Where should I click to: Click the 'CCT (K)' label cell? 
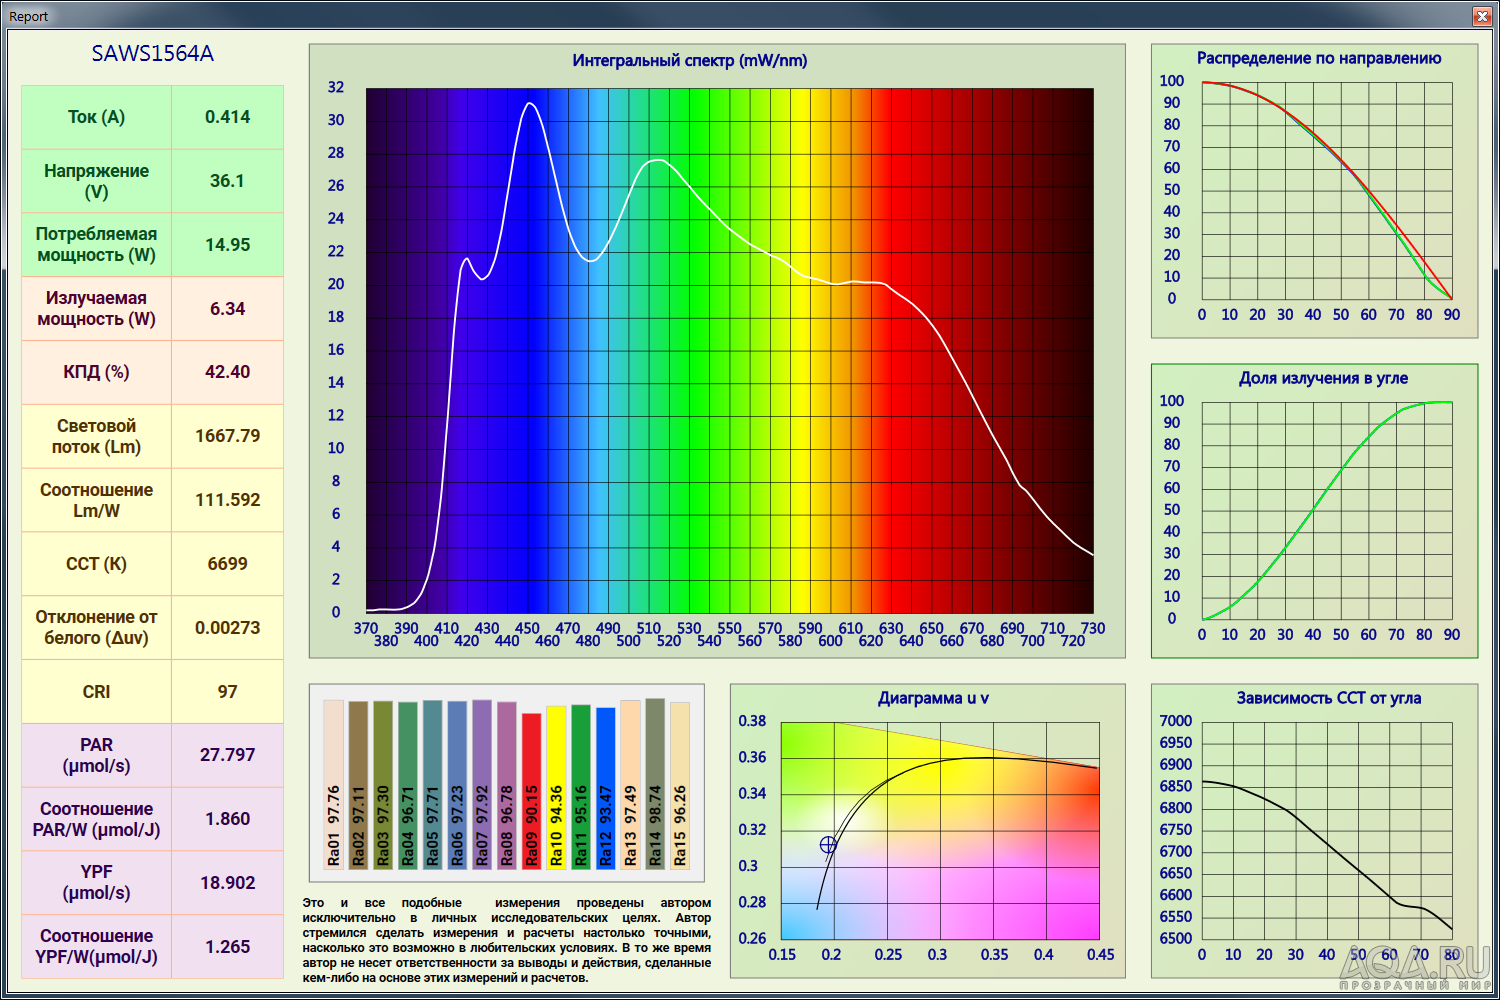click(97, 564)
